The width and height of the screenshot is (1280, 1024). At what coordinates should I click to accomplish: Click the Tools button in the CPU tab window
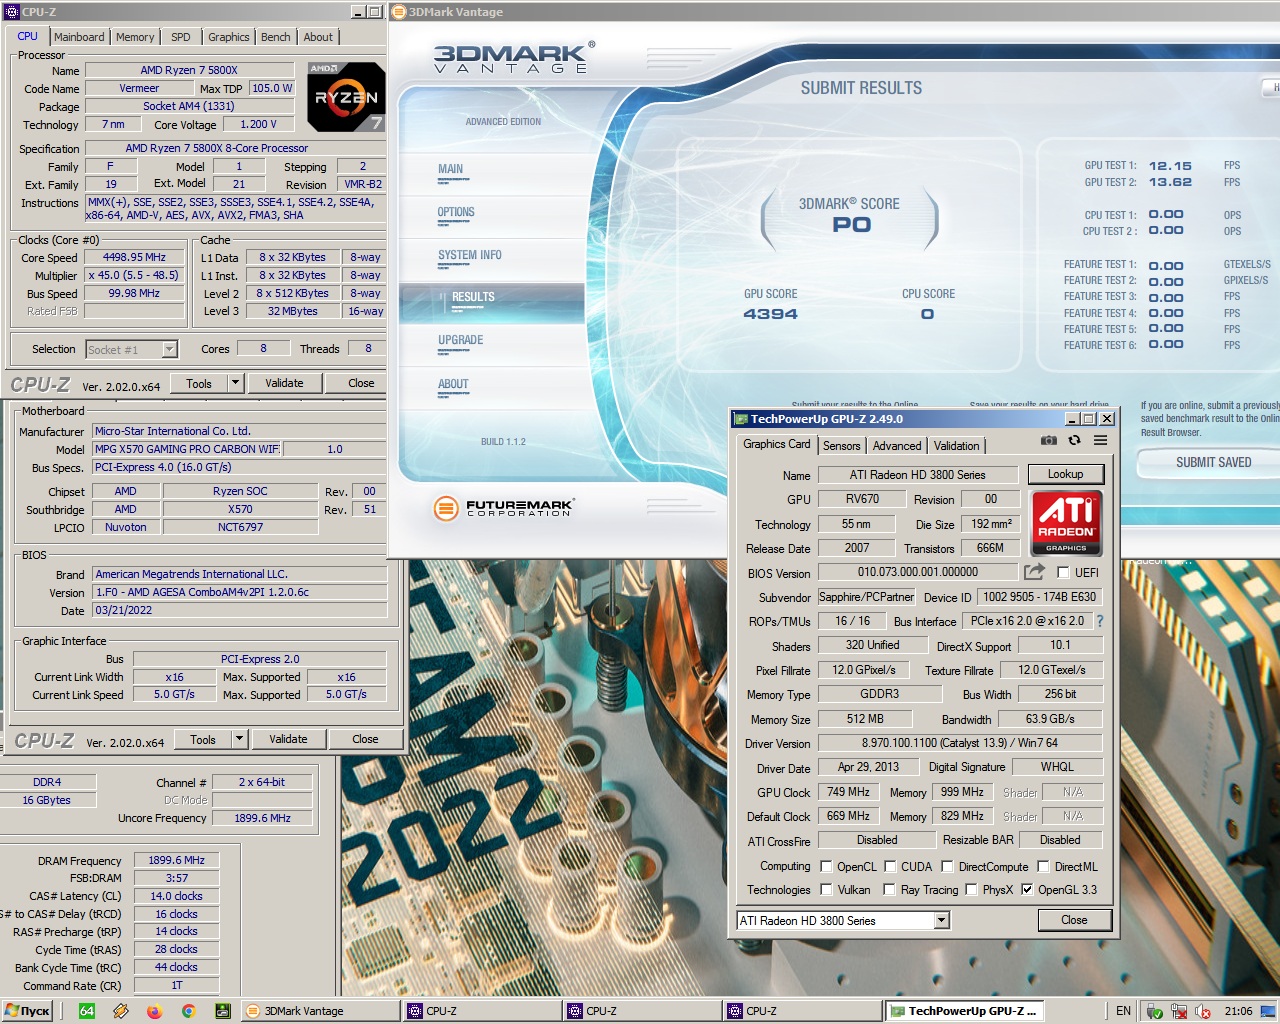click(x=199, y=383)
